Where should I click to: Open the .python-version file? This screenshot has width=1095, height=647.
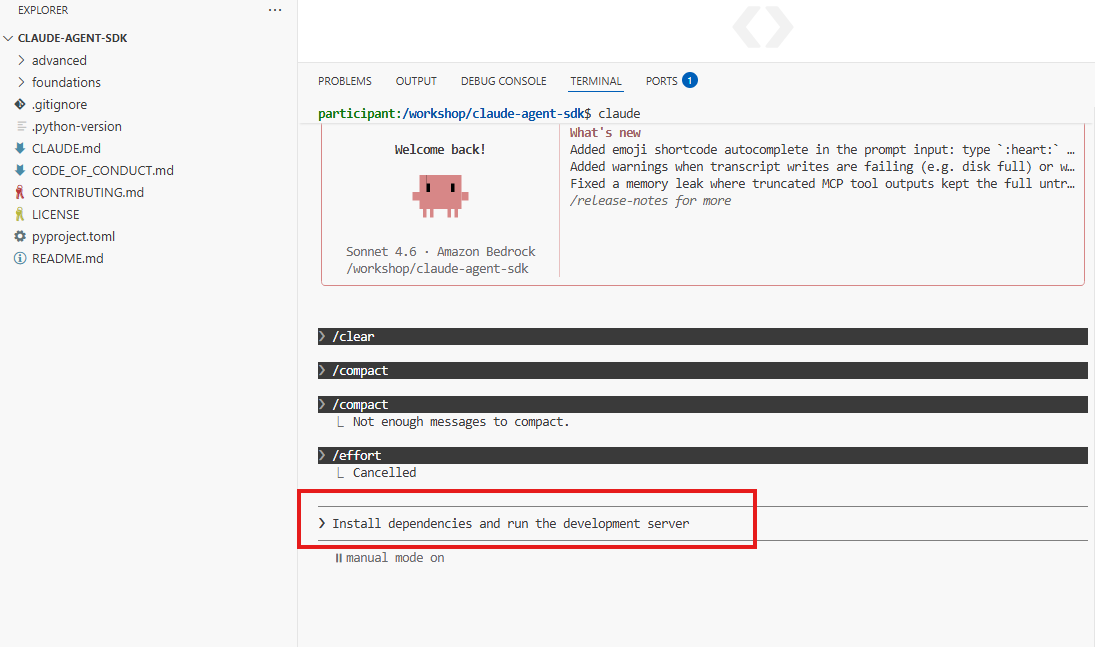pos(77,126)
